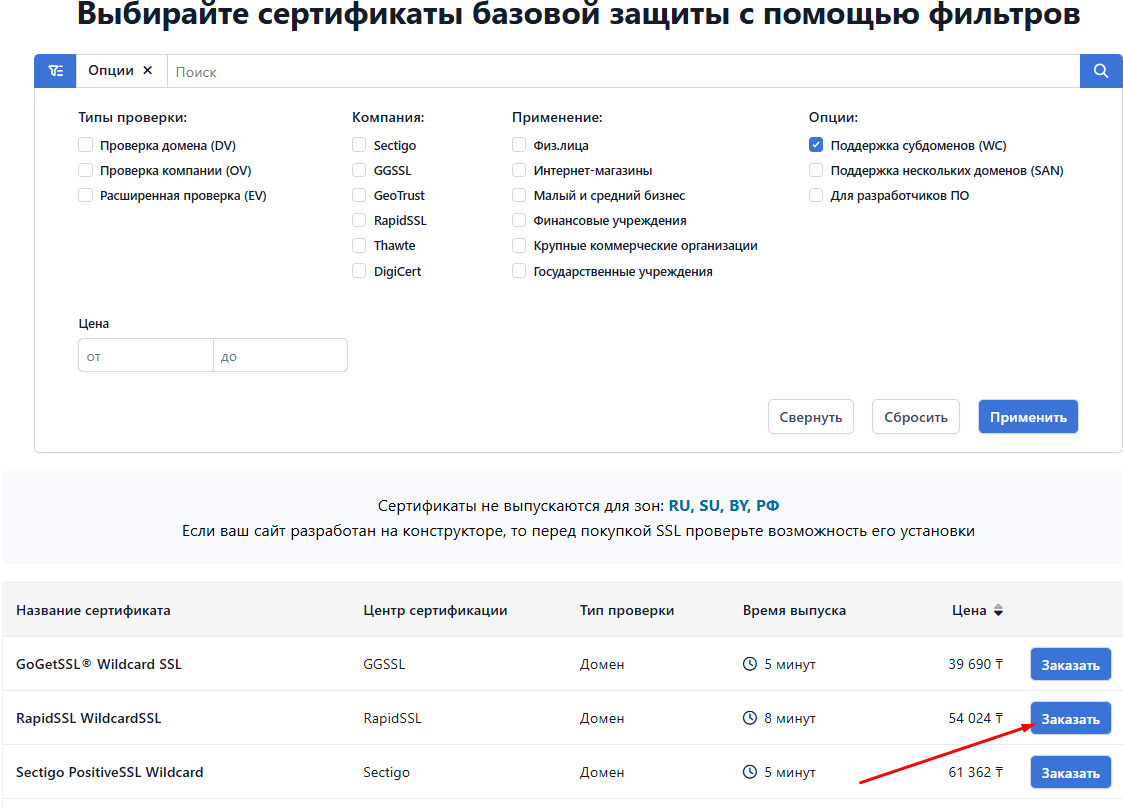Sort by price using the Цена arrows
The width and height of the screenshot is (1123, 808).
point(997,610)
